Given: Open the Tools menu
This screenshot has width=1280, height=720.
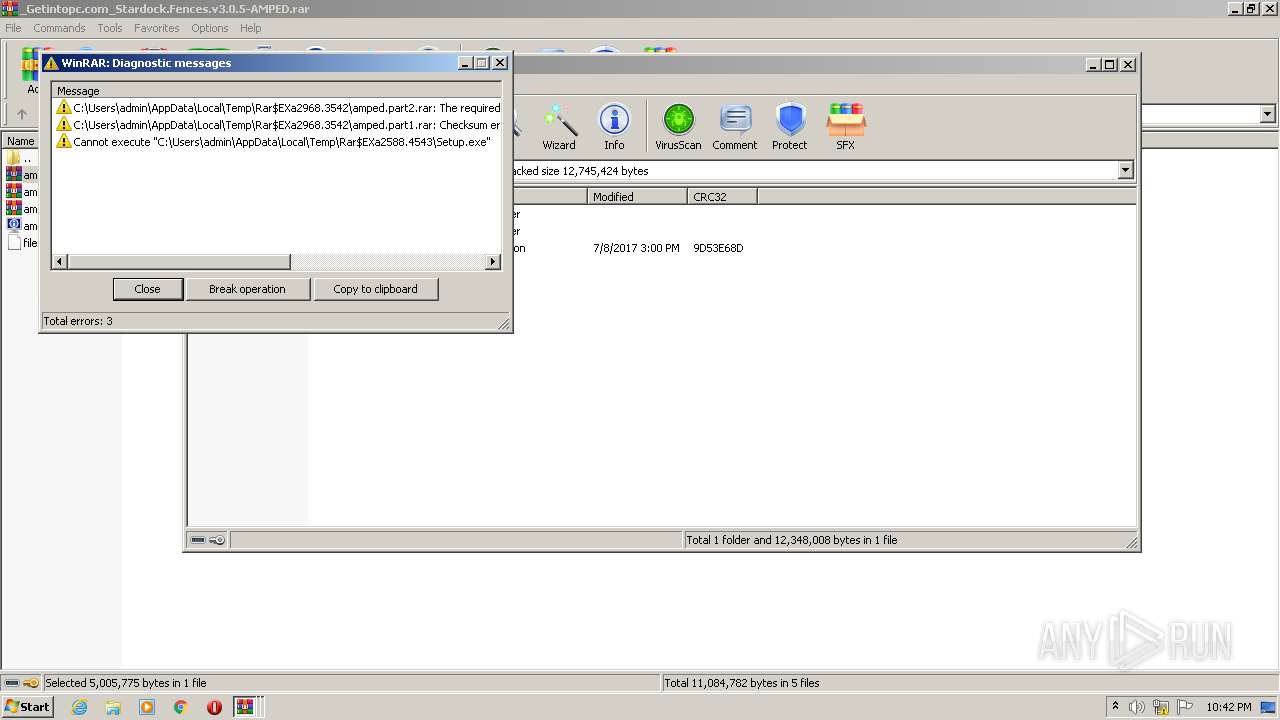Looking at the screenshot, I should pyautogui.click(x=110, y=28).
